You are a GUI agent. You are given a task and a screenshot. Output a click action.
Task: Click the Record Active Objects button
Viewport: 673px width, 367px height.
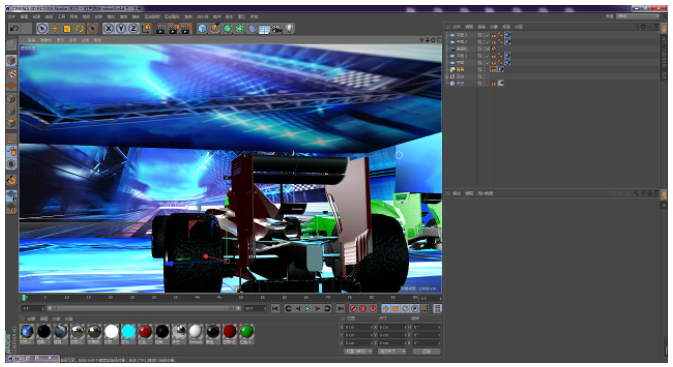click(x=353, y=309)
